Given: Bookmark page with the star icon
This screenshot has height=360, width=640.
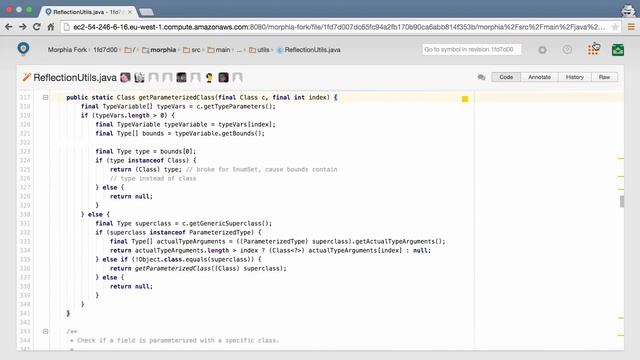Looking at the screenshot, I should [615, 27].
